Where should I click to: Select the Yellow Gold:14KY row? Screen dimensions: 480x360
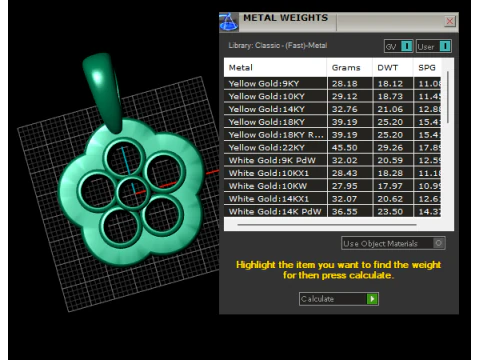(x=332, y=109)
